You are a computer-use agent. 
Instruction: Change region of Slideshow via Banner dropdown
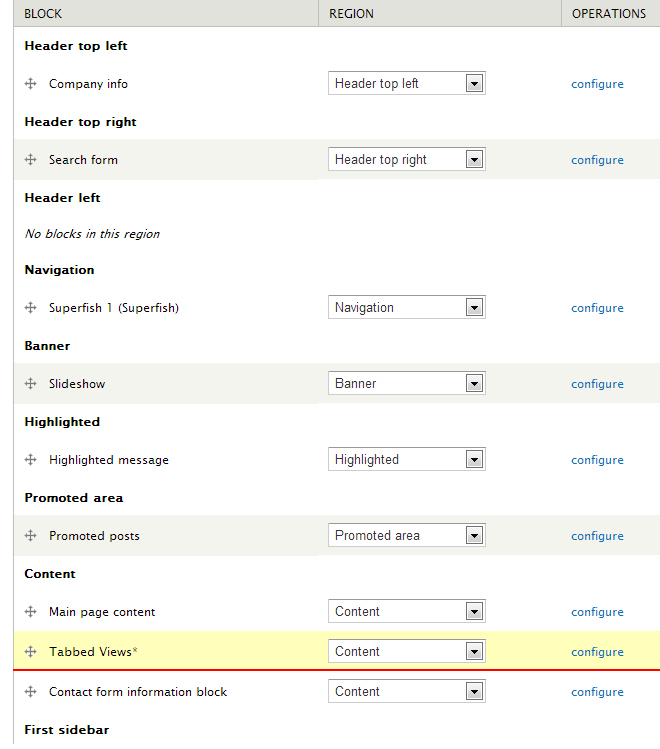tap(406, 383)
